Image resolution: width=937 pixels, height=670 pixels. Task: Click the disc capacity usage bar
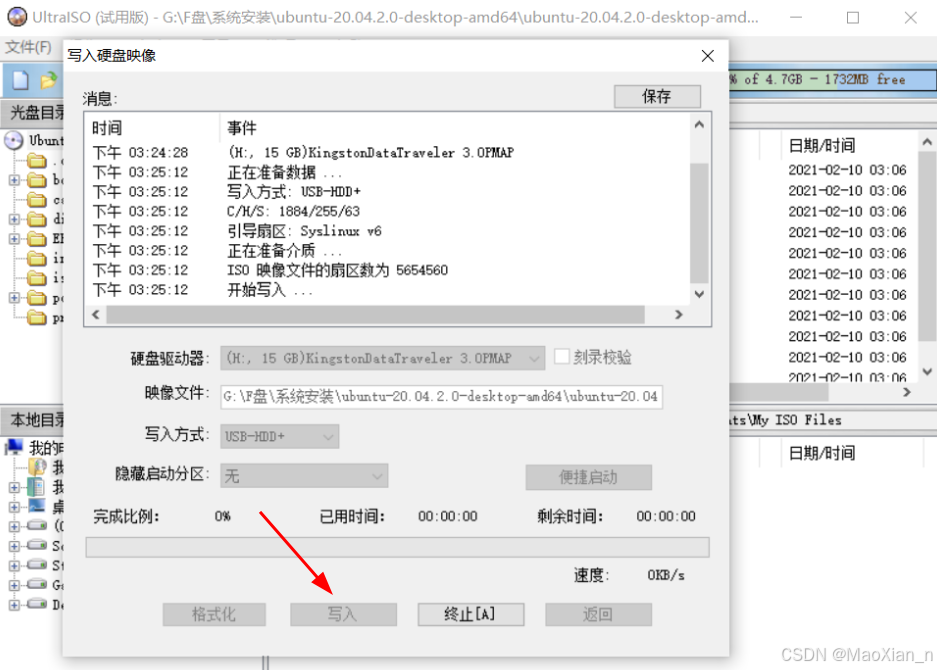click(832, 79)
